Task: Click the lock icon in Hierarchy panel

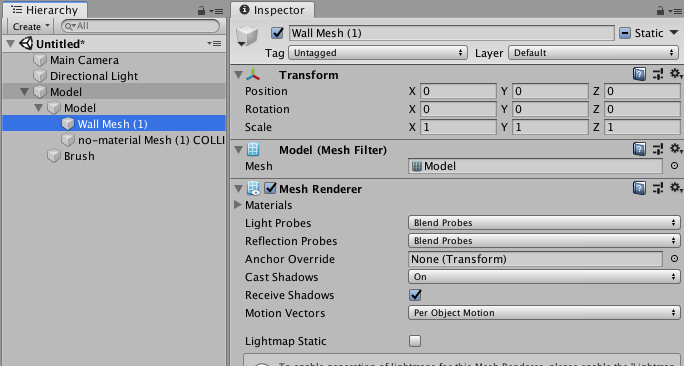Action: [x=201, y=10]
